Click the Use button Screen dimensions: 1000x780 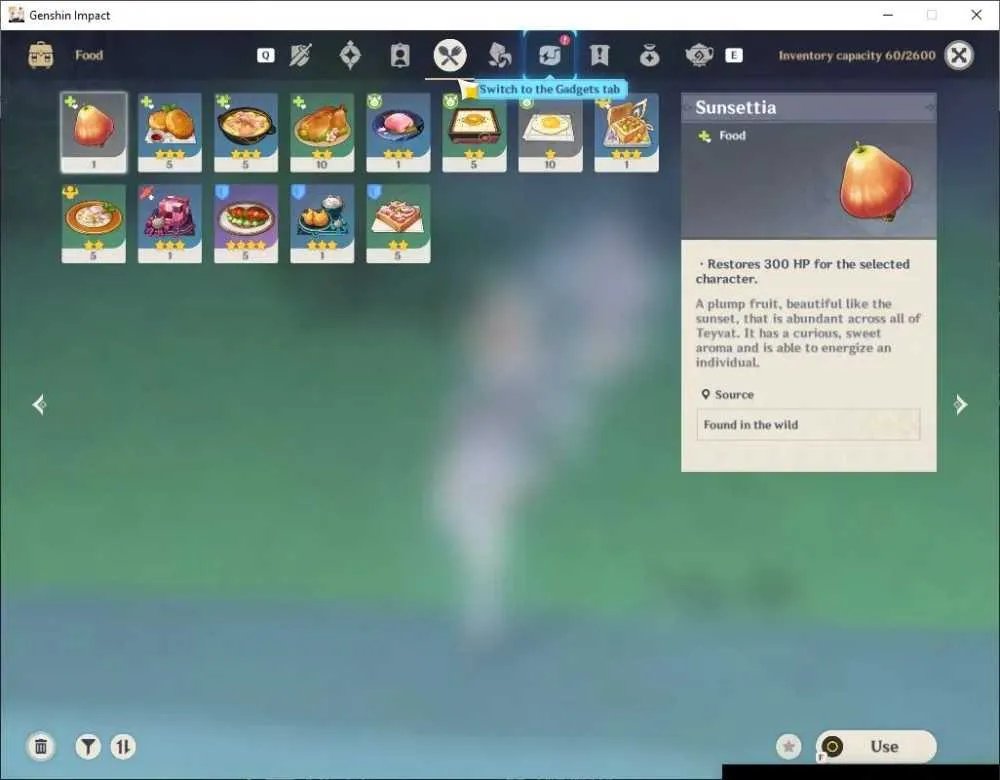pyautogui.click(x=876, y=746)
